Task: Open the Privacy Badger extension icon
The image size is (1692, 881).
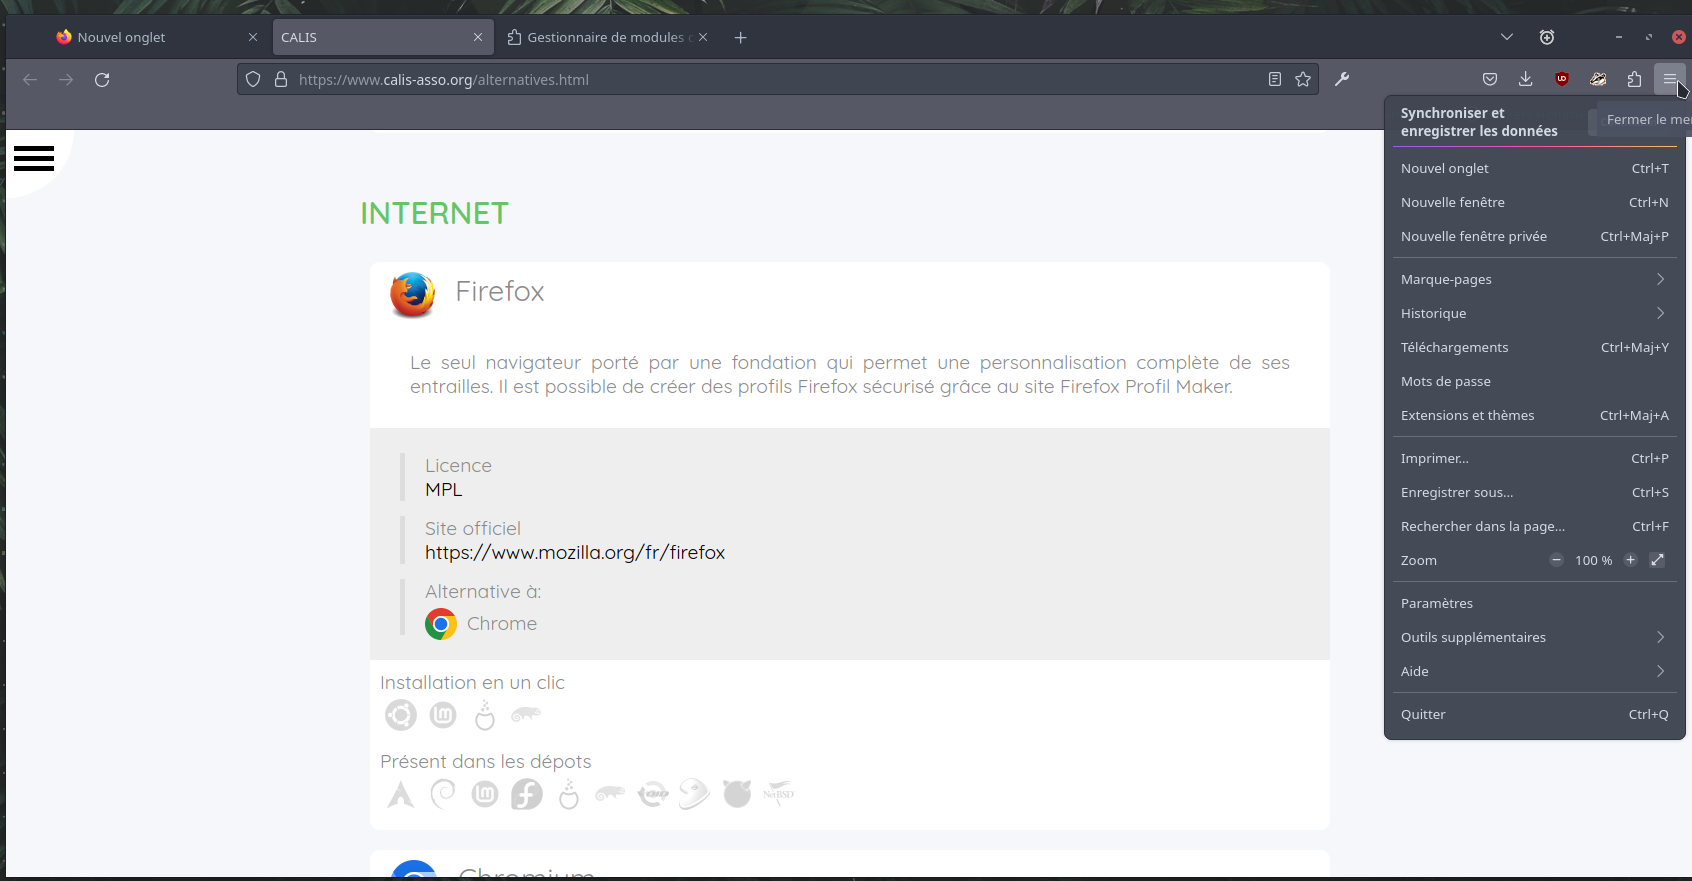Action: click(1598, 79)
